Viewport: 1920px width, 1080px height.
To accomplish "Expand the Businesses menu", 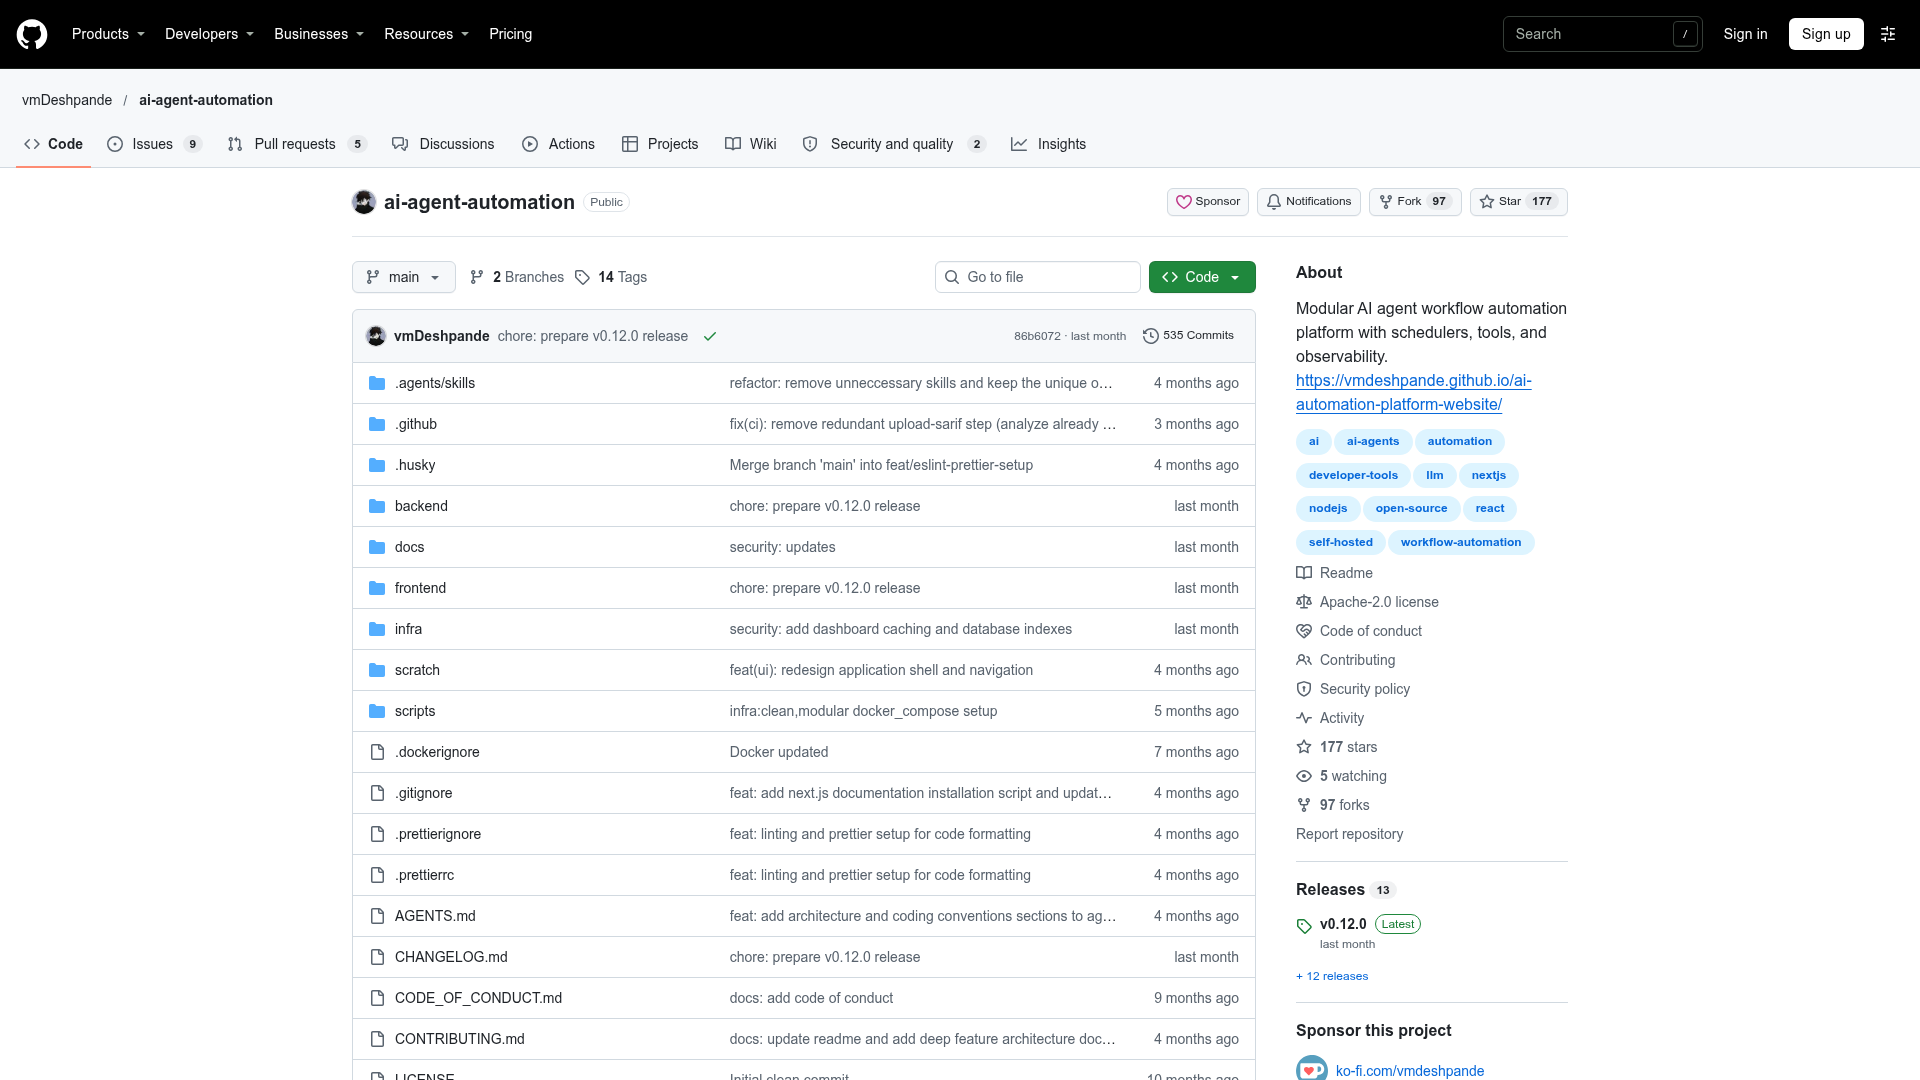I will click(319, 34).
